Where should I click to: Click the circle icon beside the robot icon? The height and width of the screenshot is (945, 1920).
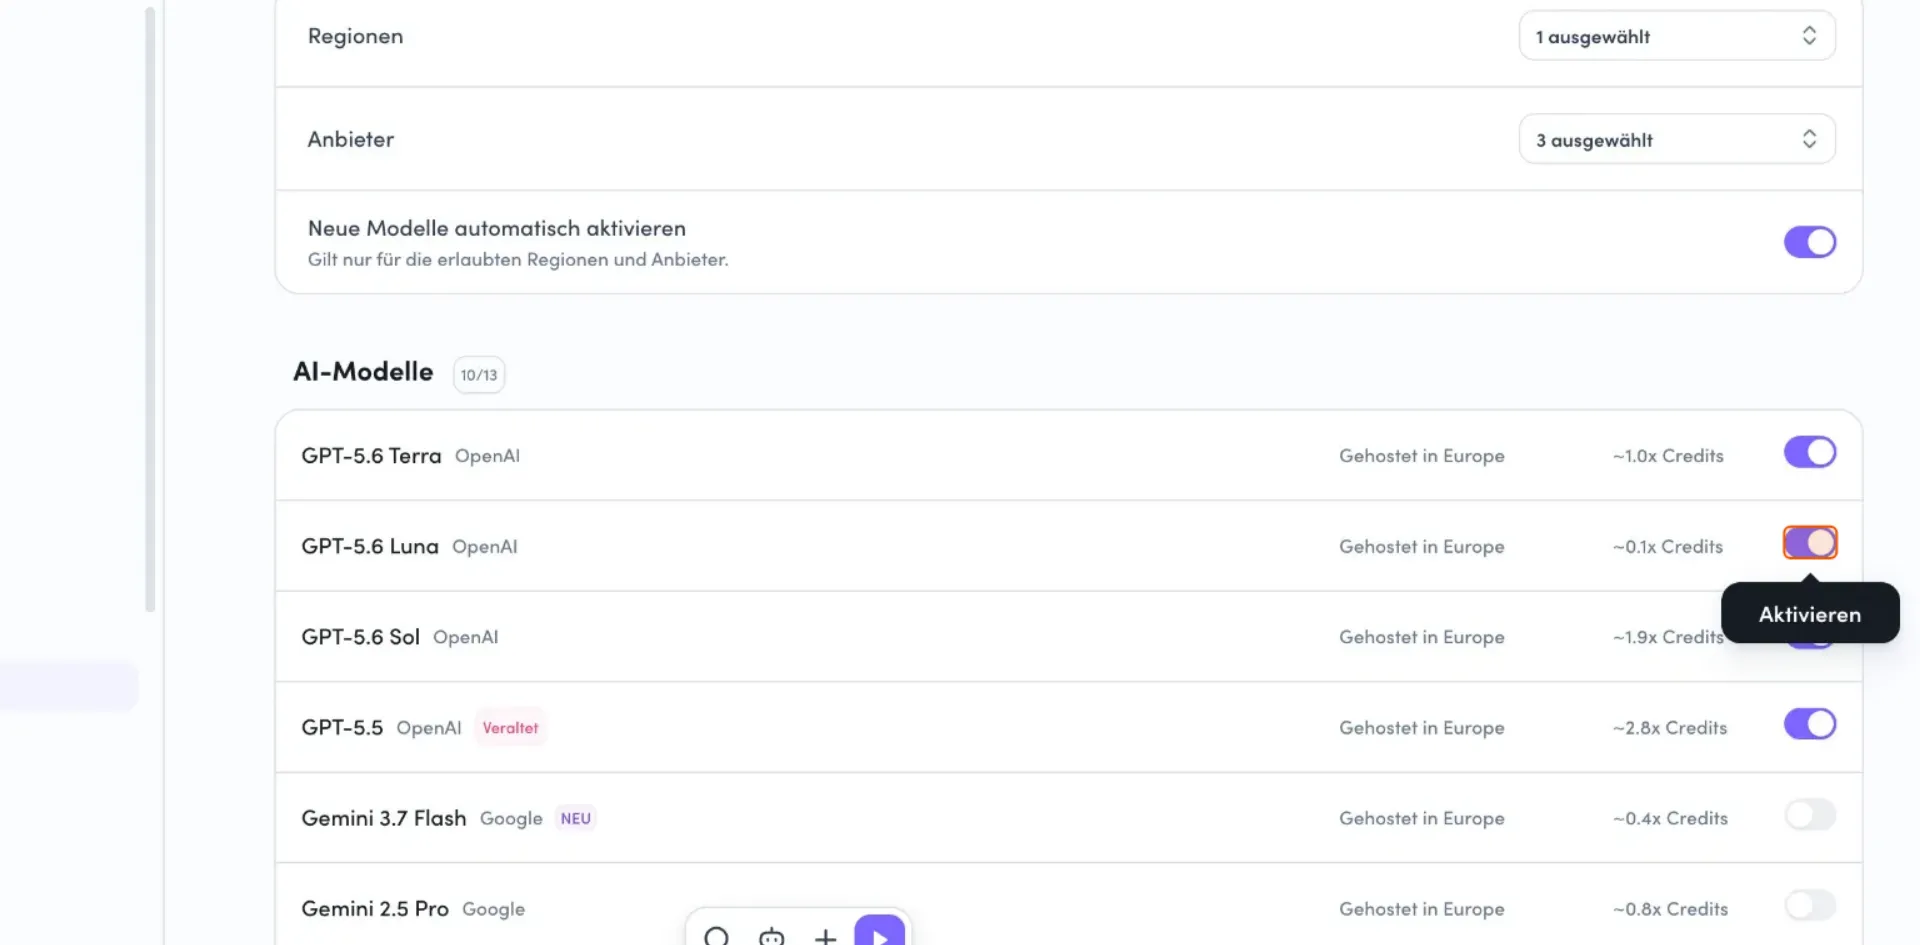(716, 937)
